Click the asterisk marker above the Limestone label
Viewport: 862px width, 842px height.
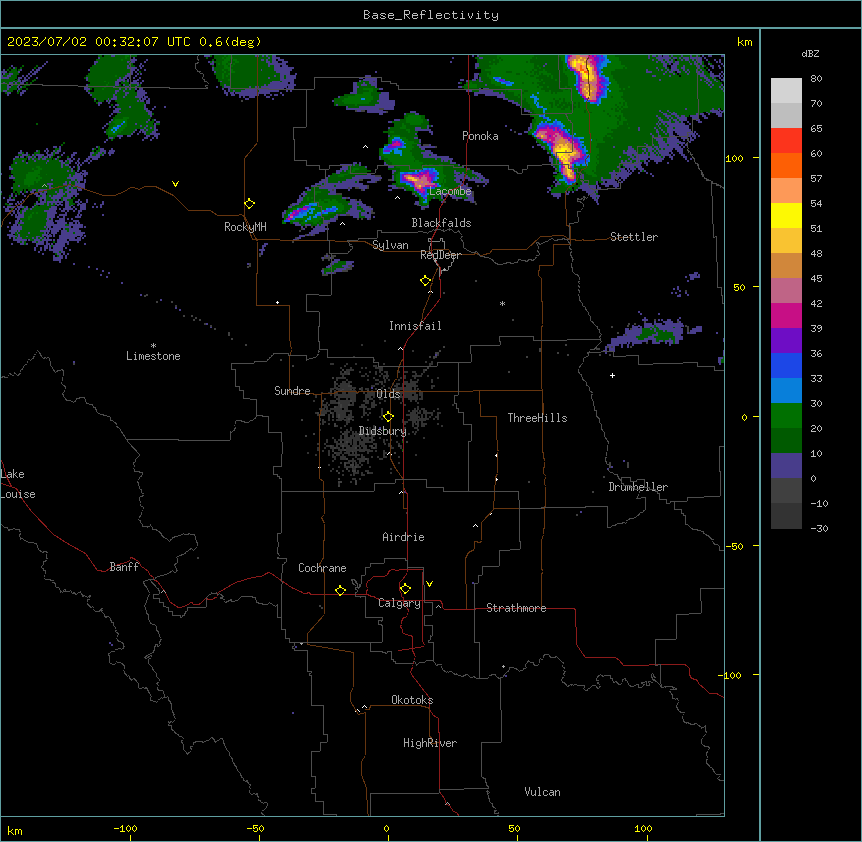pyautogui.click(x=153, y=345)
